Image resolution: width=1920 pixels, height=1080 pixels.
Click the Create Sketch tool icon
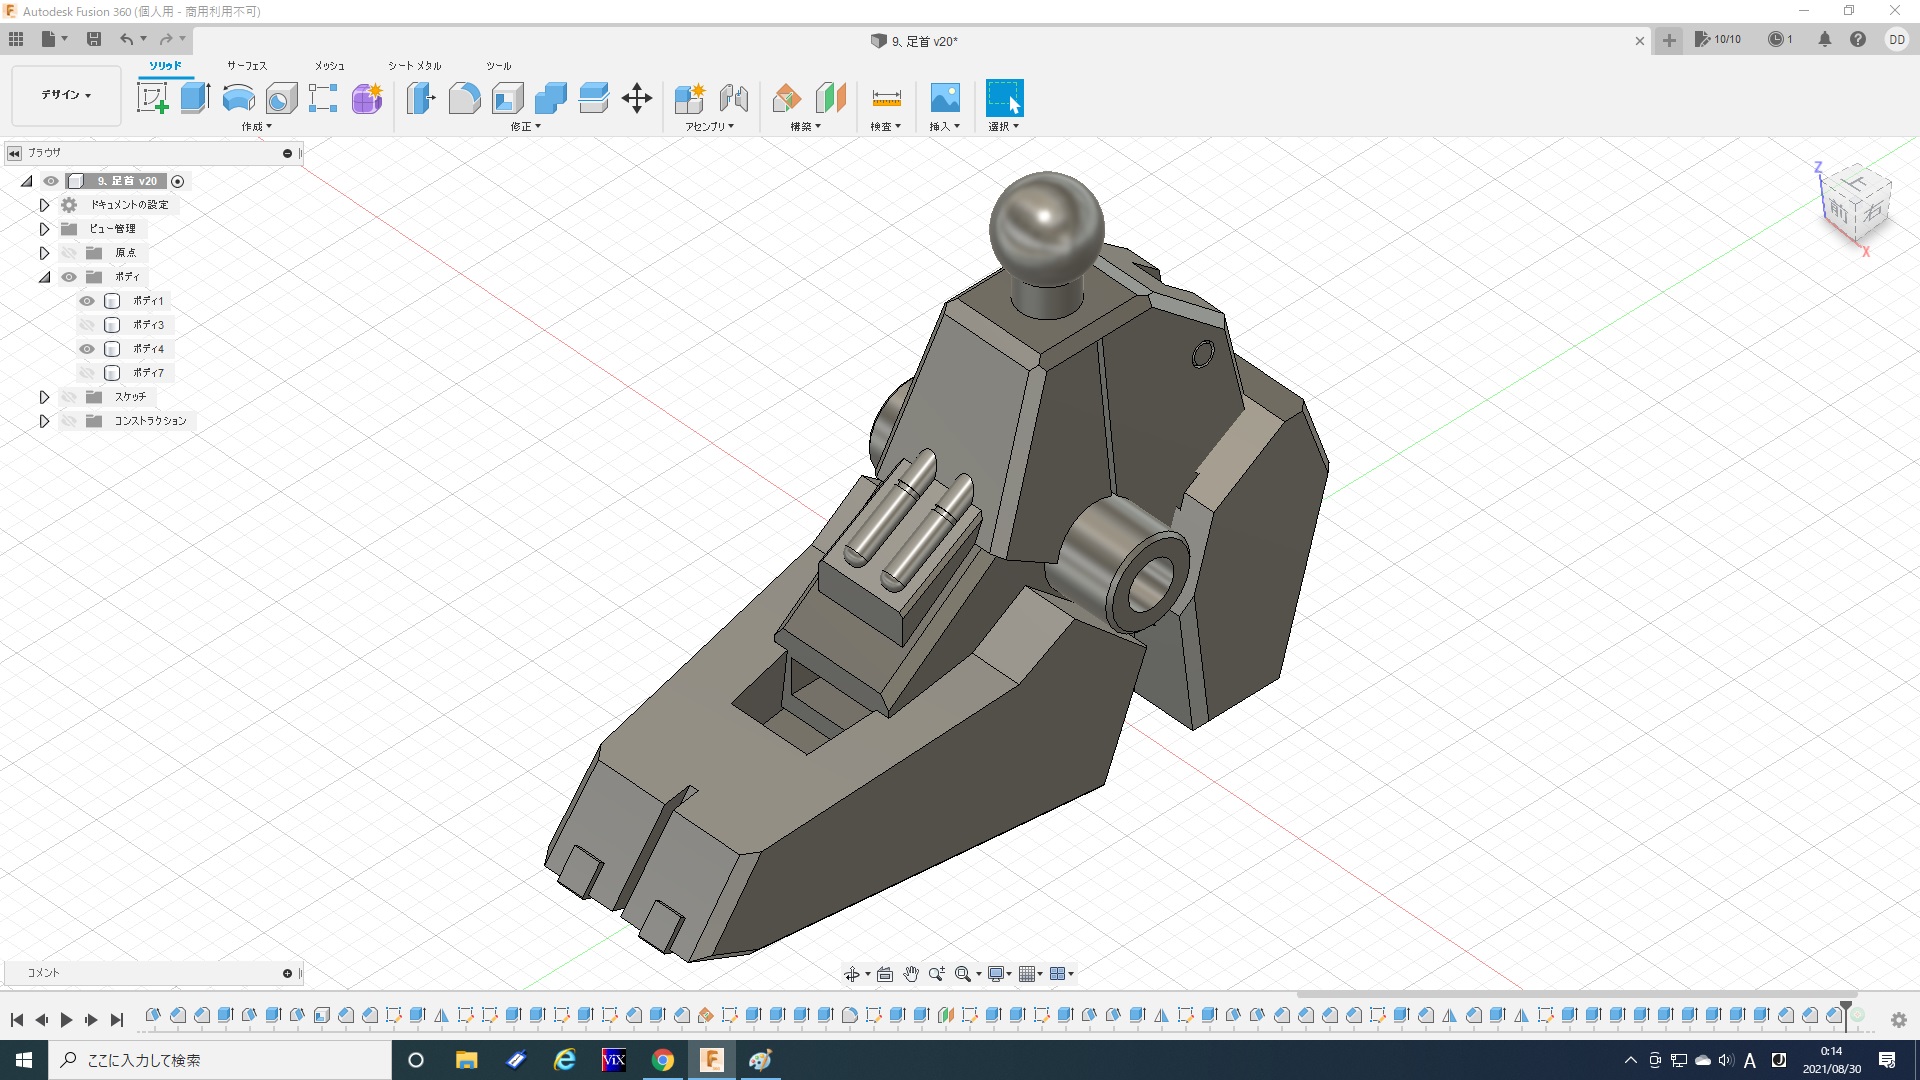click(152, 98)
